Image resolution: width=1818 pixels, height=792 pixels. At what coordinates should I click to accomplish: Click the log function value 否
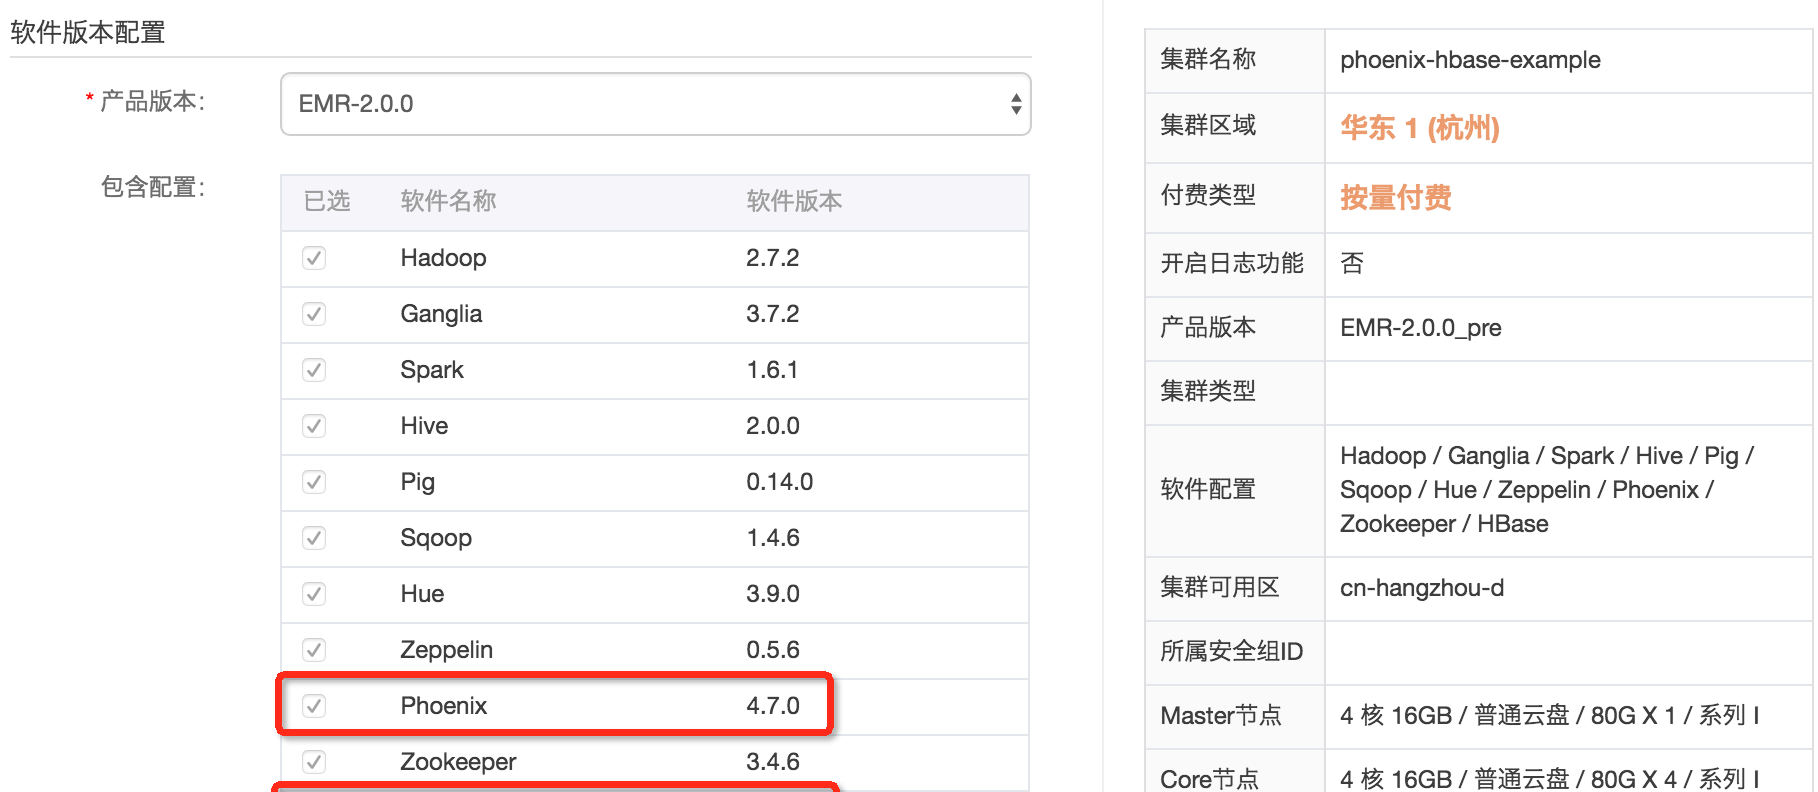(1352, 263)
